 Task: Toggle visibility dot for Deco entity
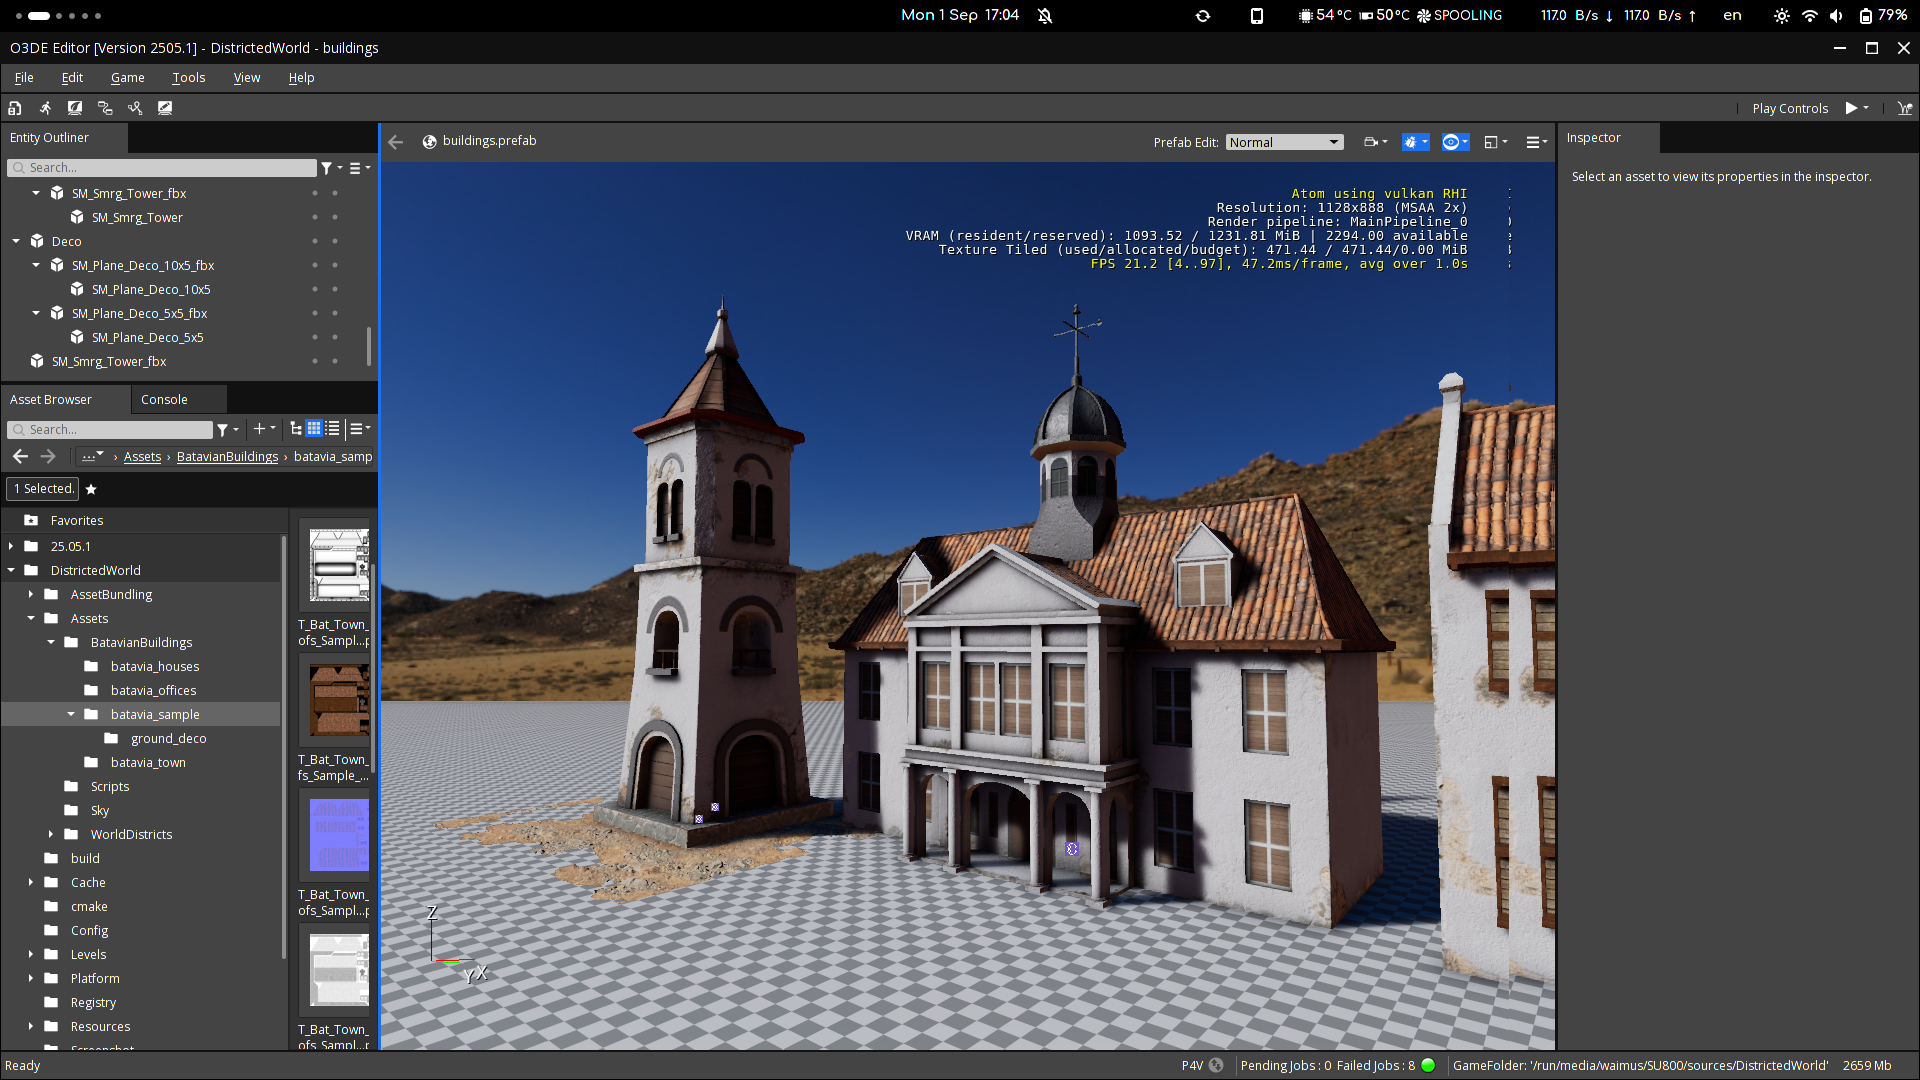point(315,241)
